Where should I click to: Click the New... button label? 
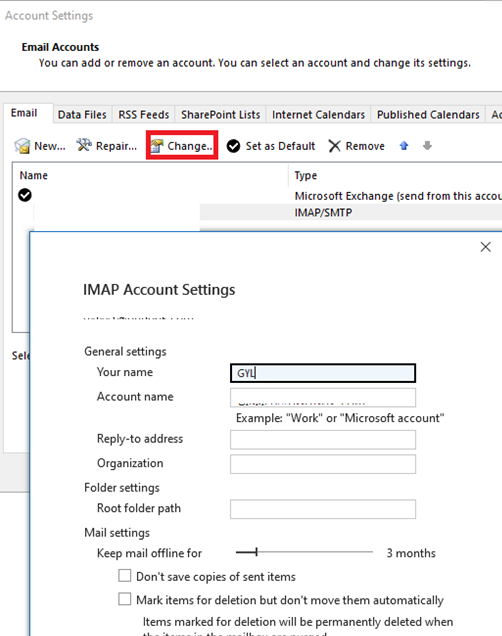pos(50,146)
